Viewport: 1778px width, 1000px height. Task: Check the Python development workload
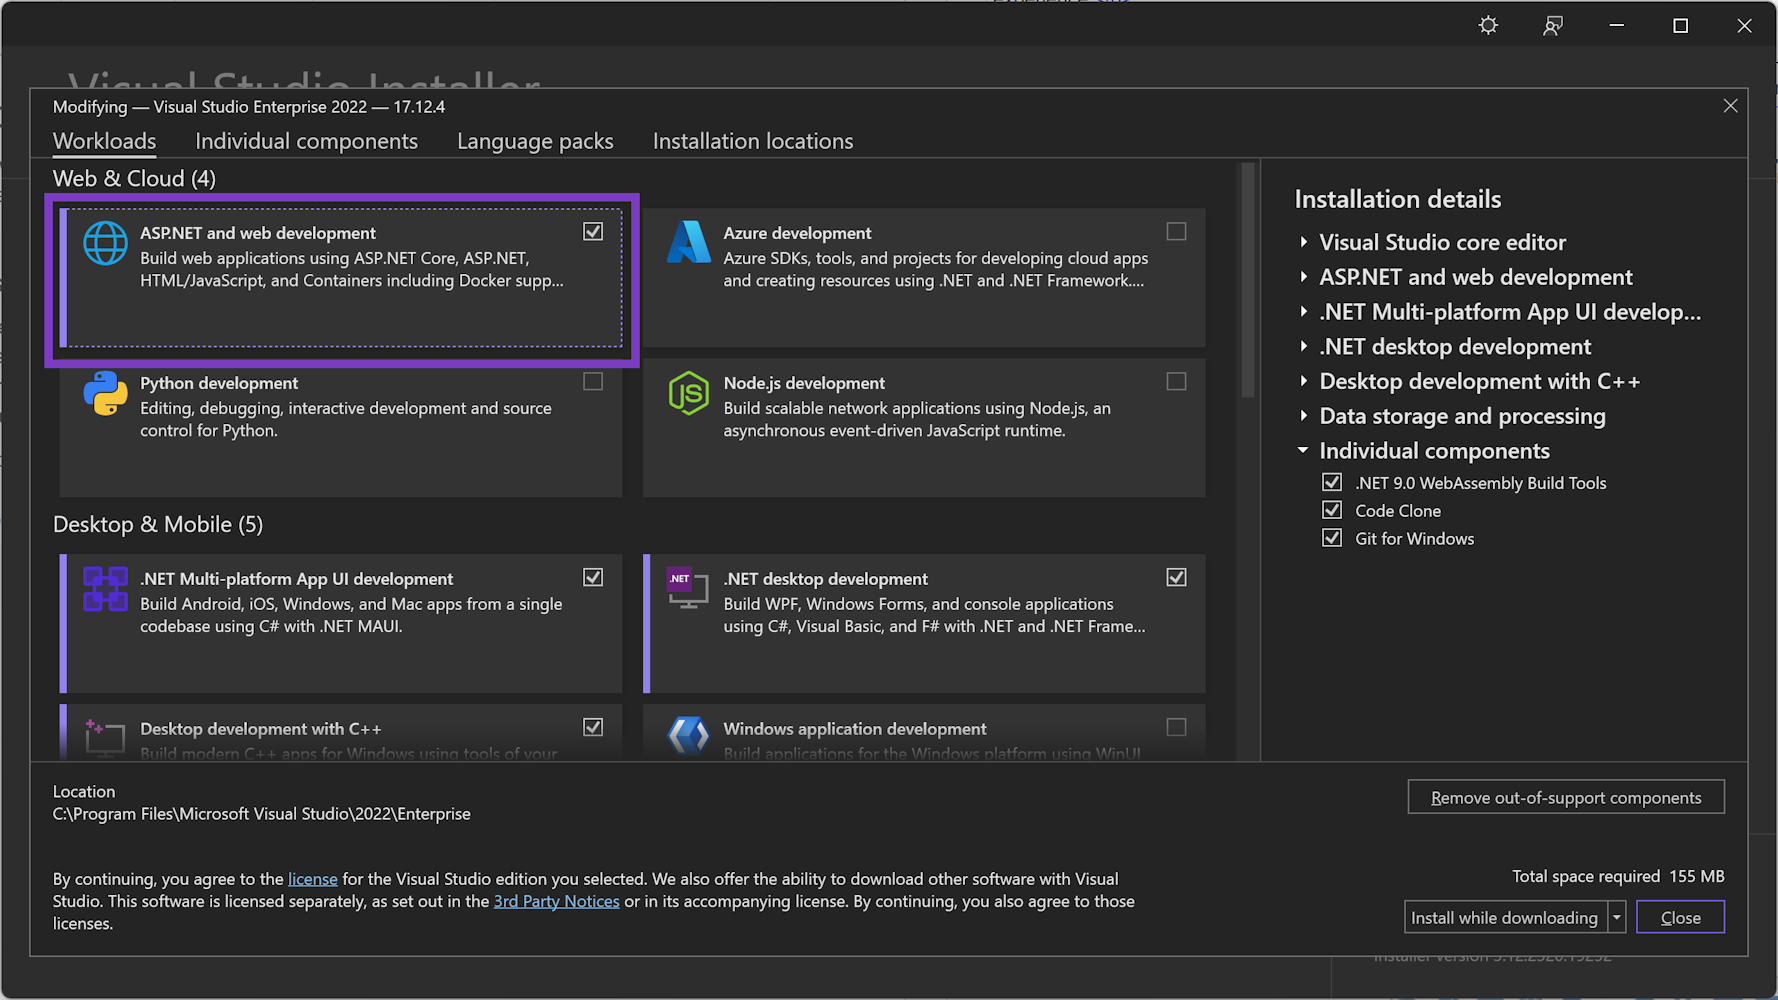[x=593, y=381]
